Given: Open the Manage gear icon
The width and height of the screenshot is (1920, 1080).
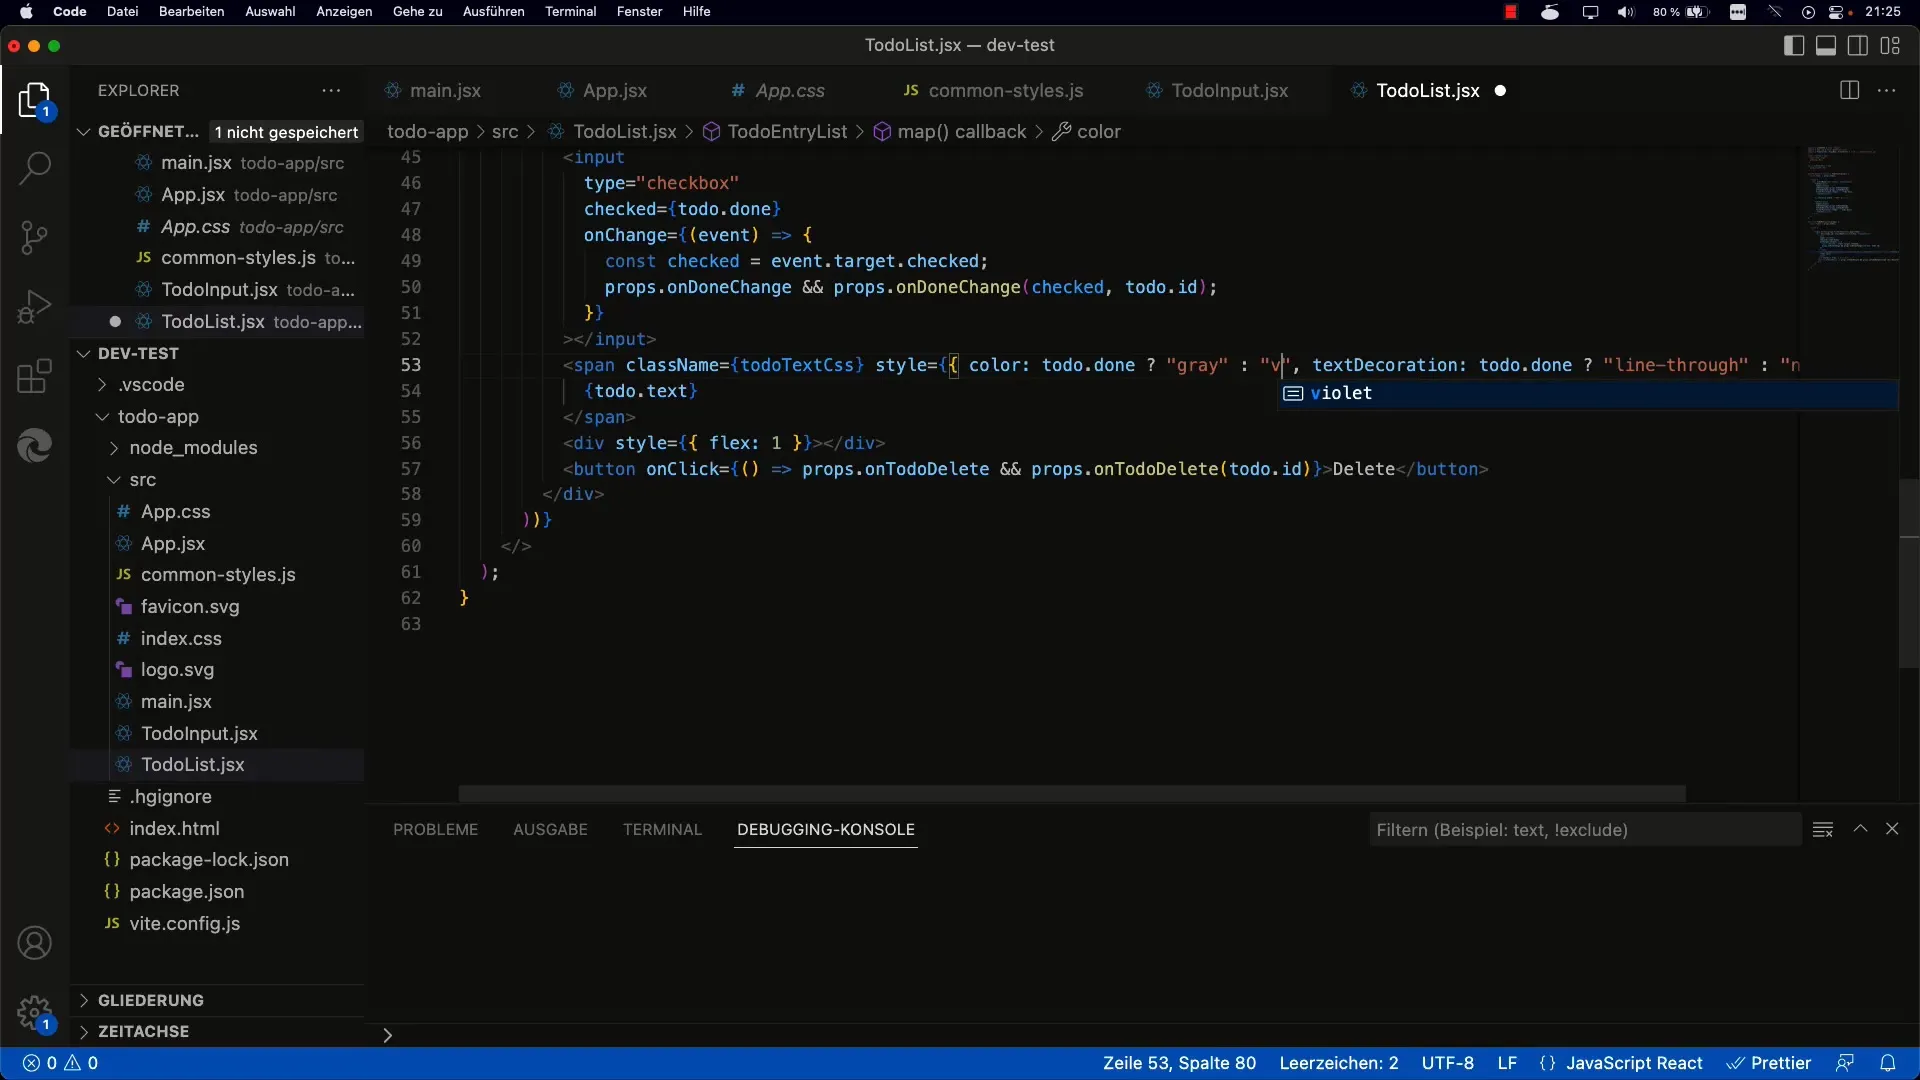Looking at the screenshot, I should 35,1012.
